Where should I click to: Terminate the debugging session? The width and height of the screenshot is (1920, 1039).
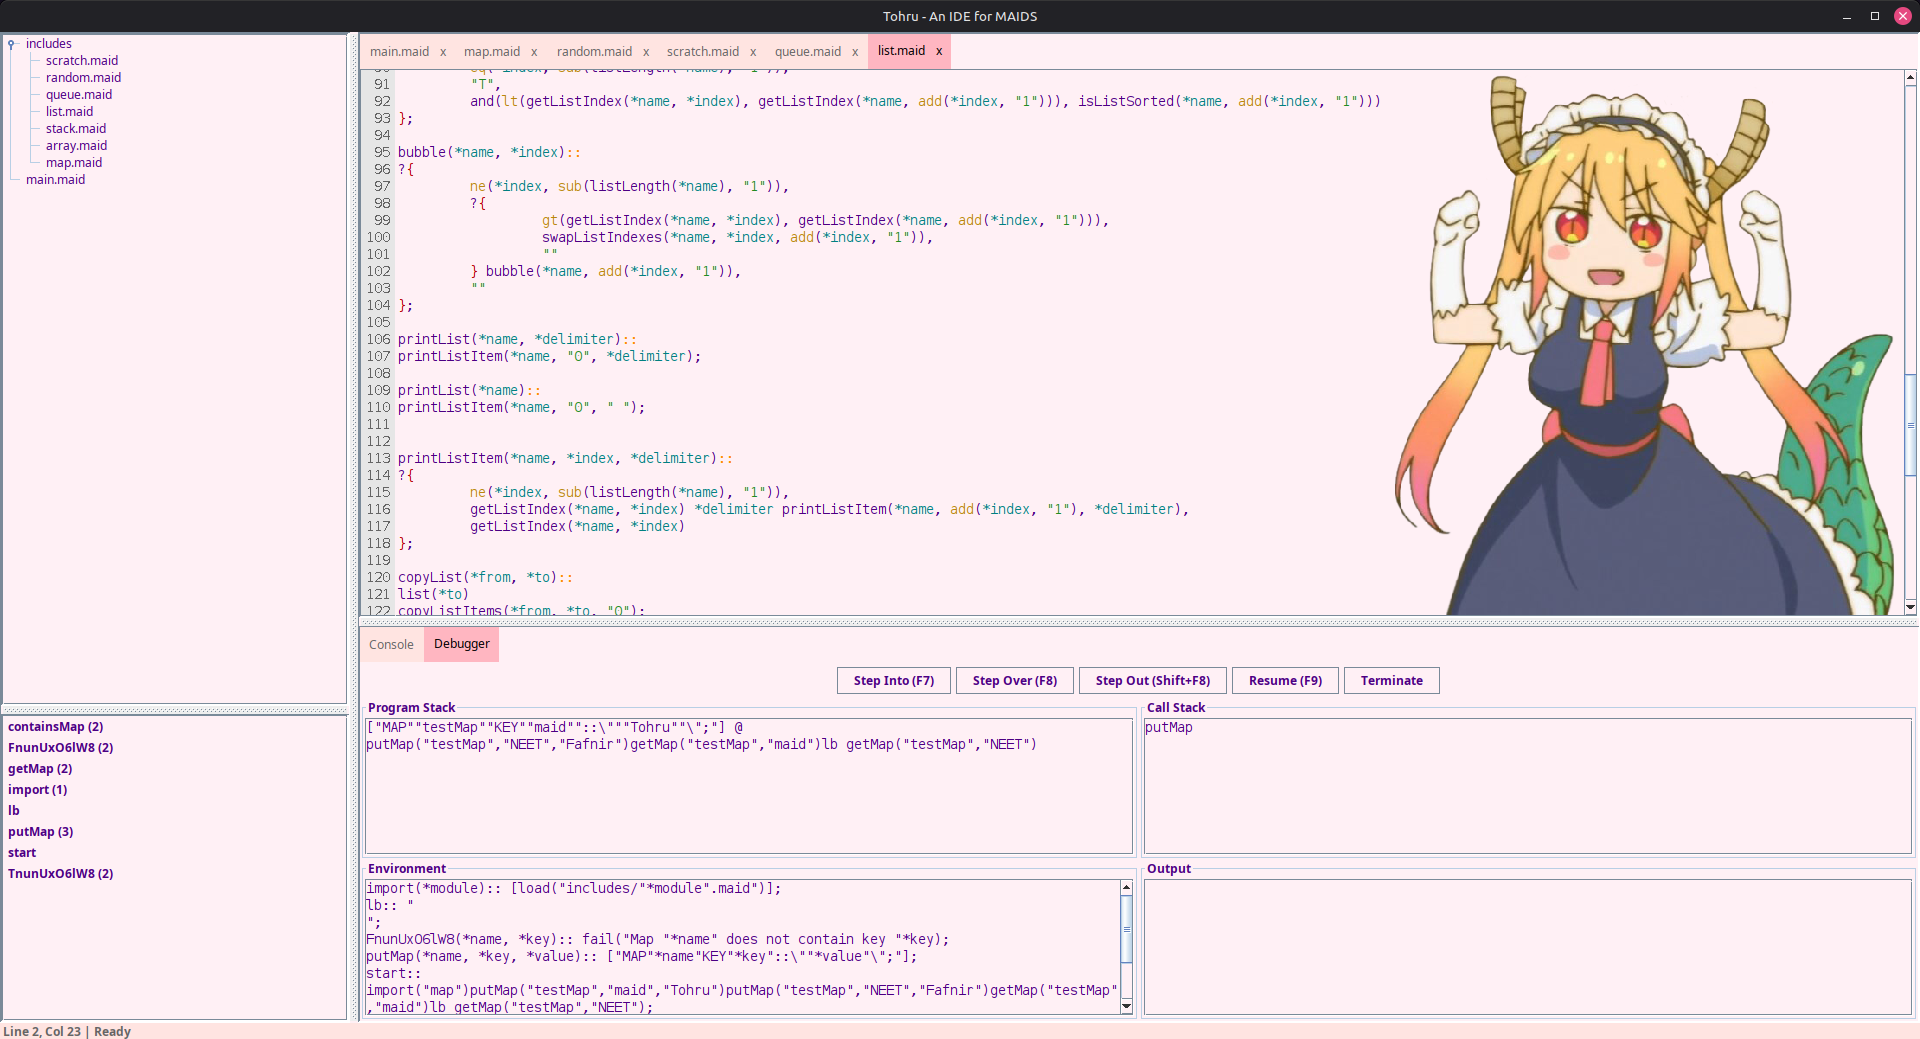pos(1391,681)
